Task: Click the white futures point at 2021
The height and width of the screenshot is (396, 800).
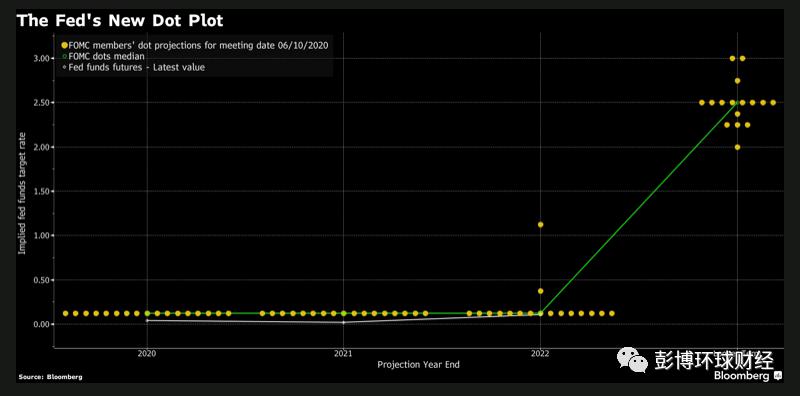Action: pyautogui.click(x=343, y=323)
